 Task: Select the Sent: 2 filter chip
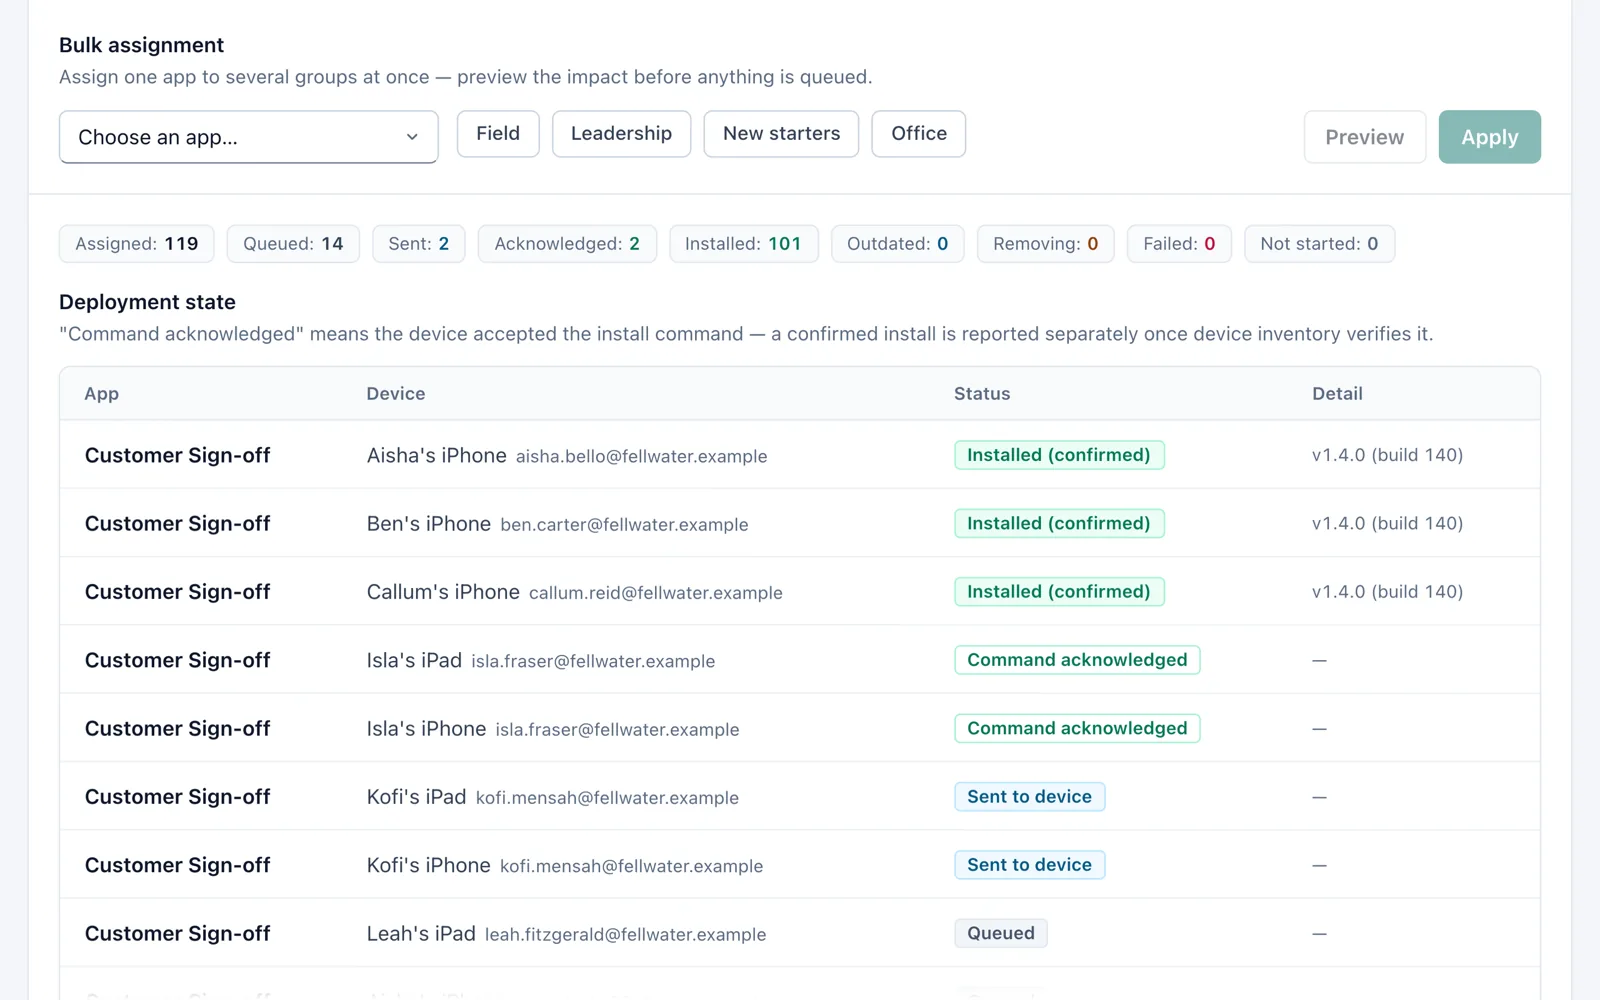pyautogui.click(x=419, y=244)
